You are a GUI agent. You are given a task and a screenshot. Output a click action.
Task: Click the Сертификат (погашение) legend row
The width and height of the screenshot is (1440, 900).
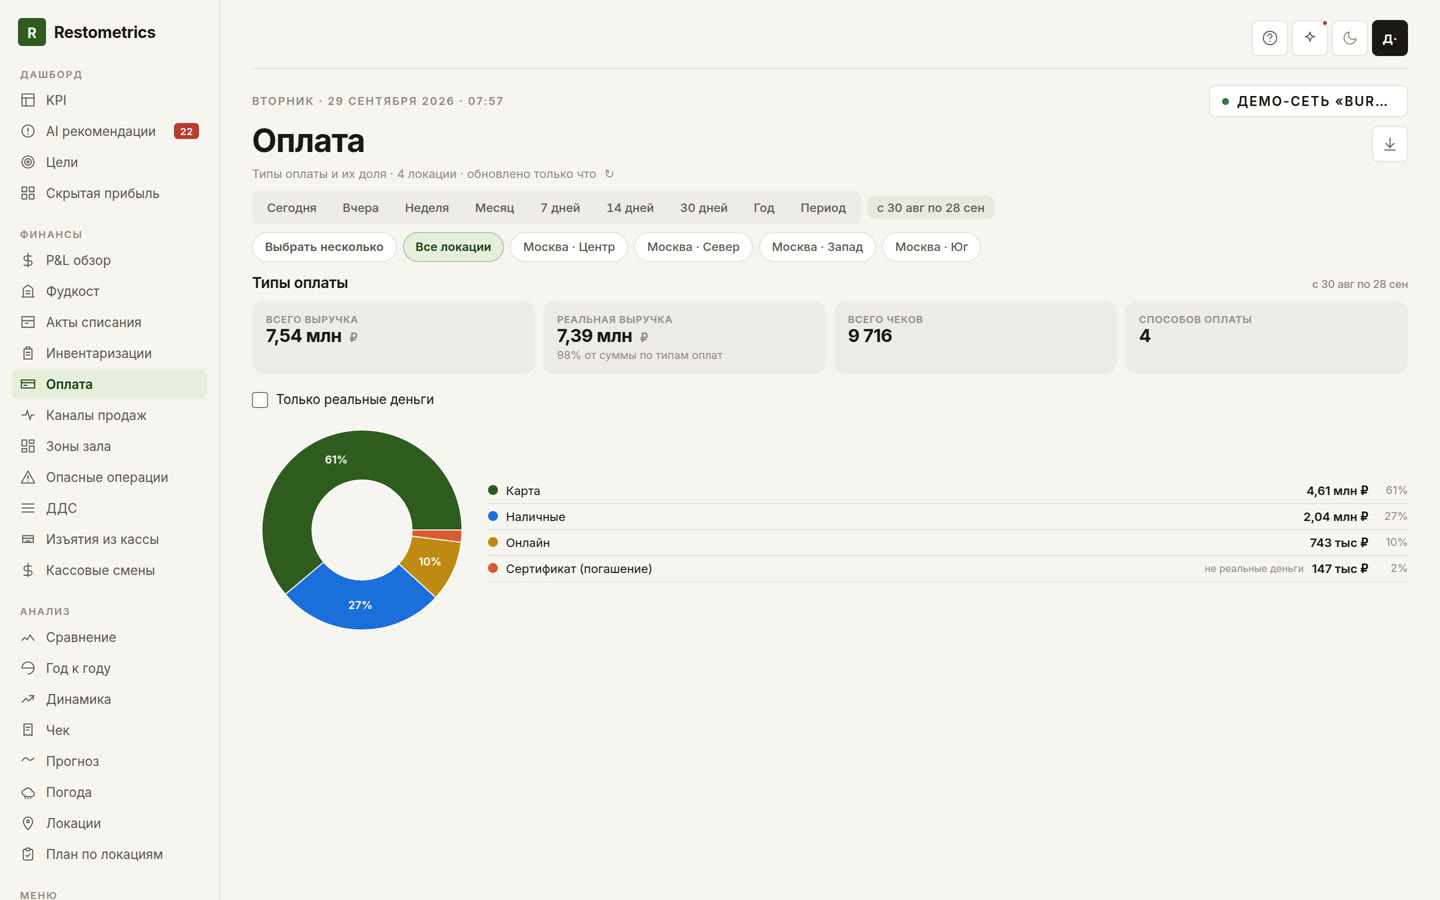(x=948, y=568)
